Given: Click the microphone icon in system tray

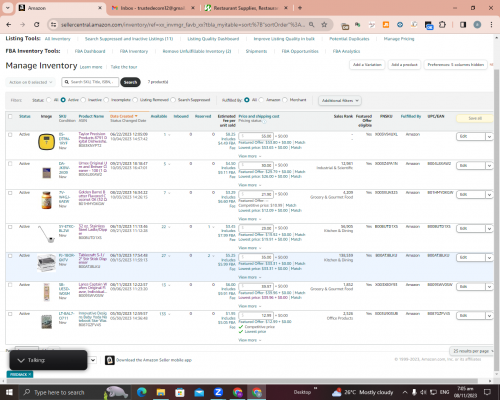Looking at the screenshot, I should pyautogui.click(x=414, y=392).
